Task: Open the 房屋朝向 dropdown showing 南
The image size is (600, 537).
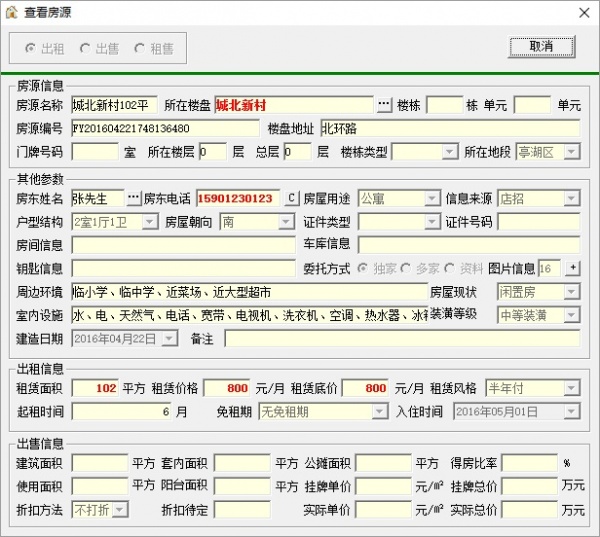Action: coord(286,222)
